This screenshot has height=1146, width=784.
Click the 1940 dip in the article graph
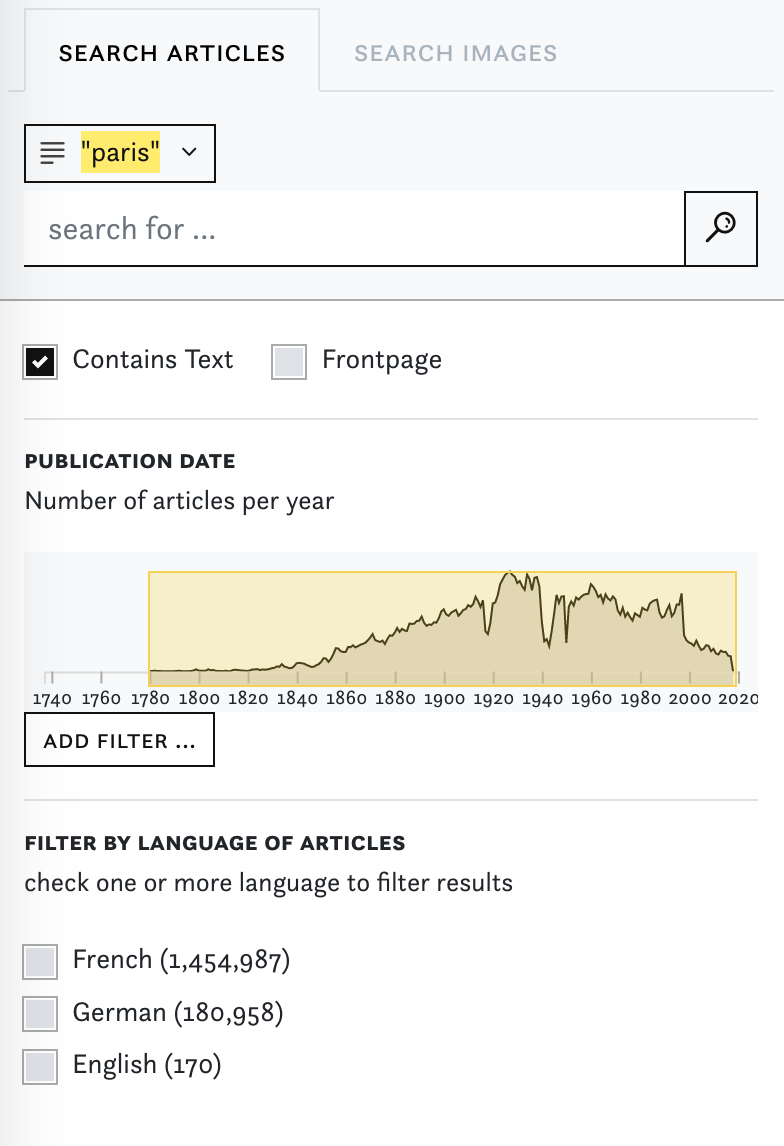coord(547,637)
